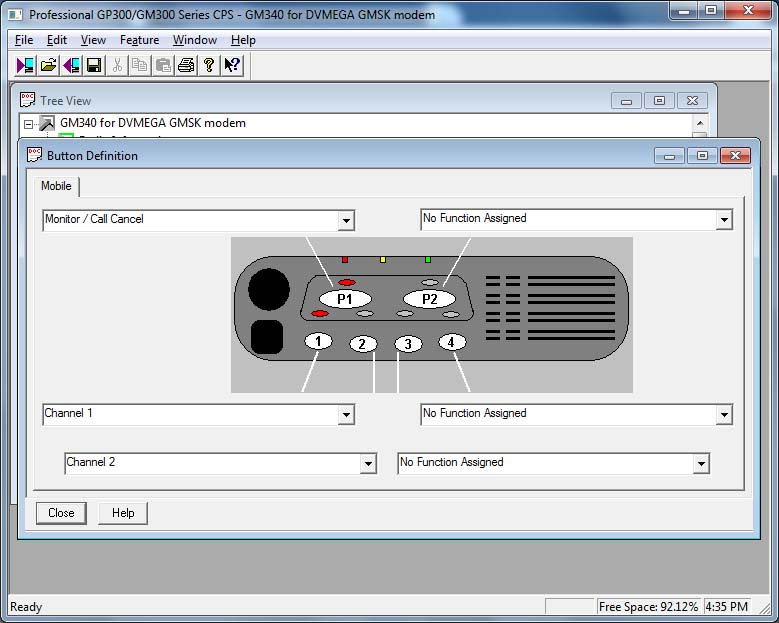The height and width of the screenshot is (623, 779).
Task: Activate the context help pointer icon
Action: [232, 65]
